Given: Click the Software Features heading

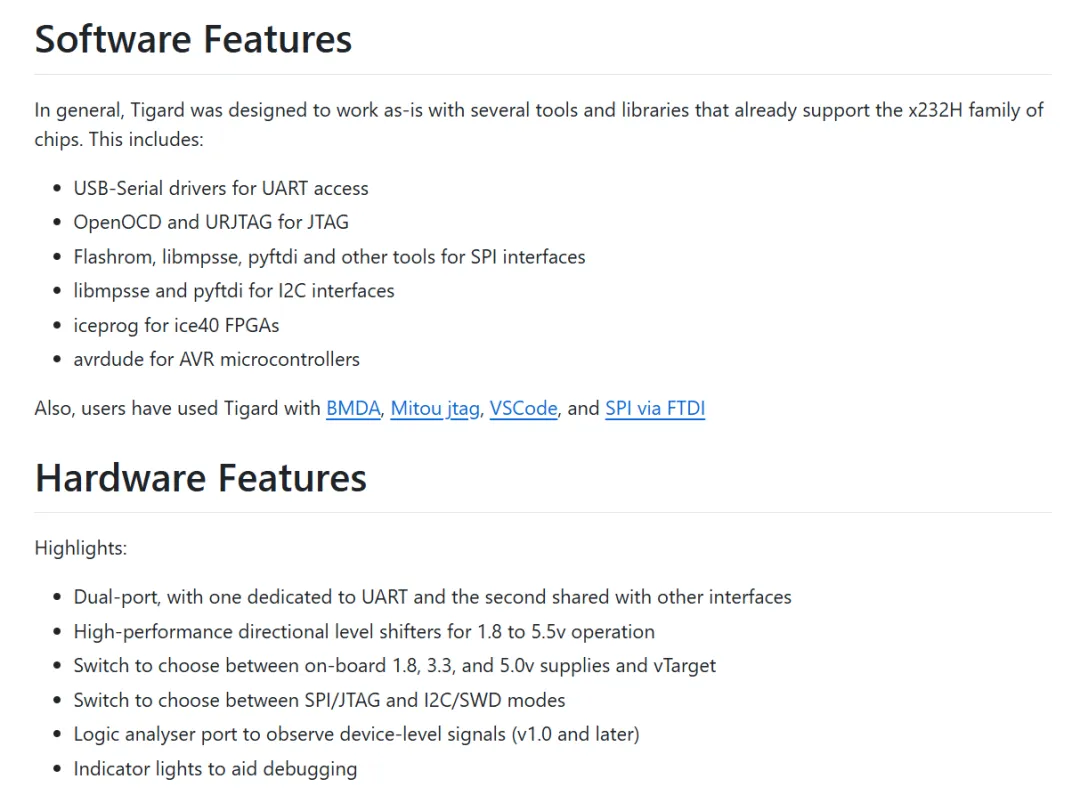Looking at the screenshot, I should [193, 39].
